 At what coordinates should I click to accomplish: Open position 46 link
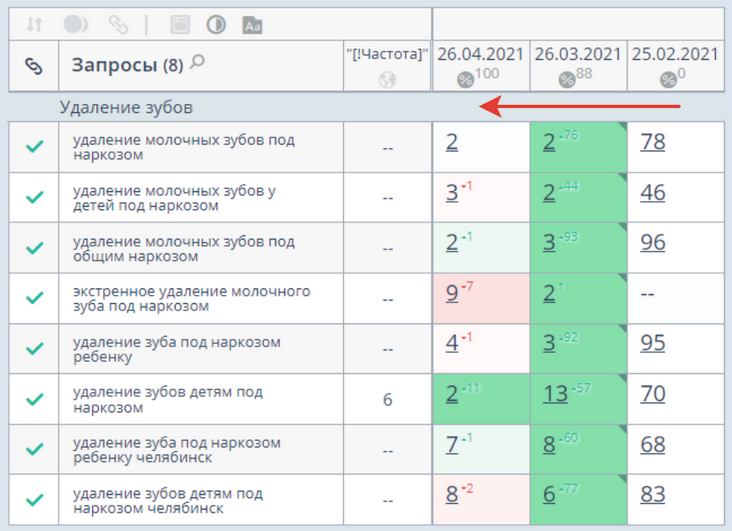coord(653,192)
